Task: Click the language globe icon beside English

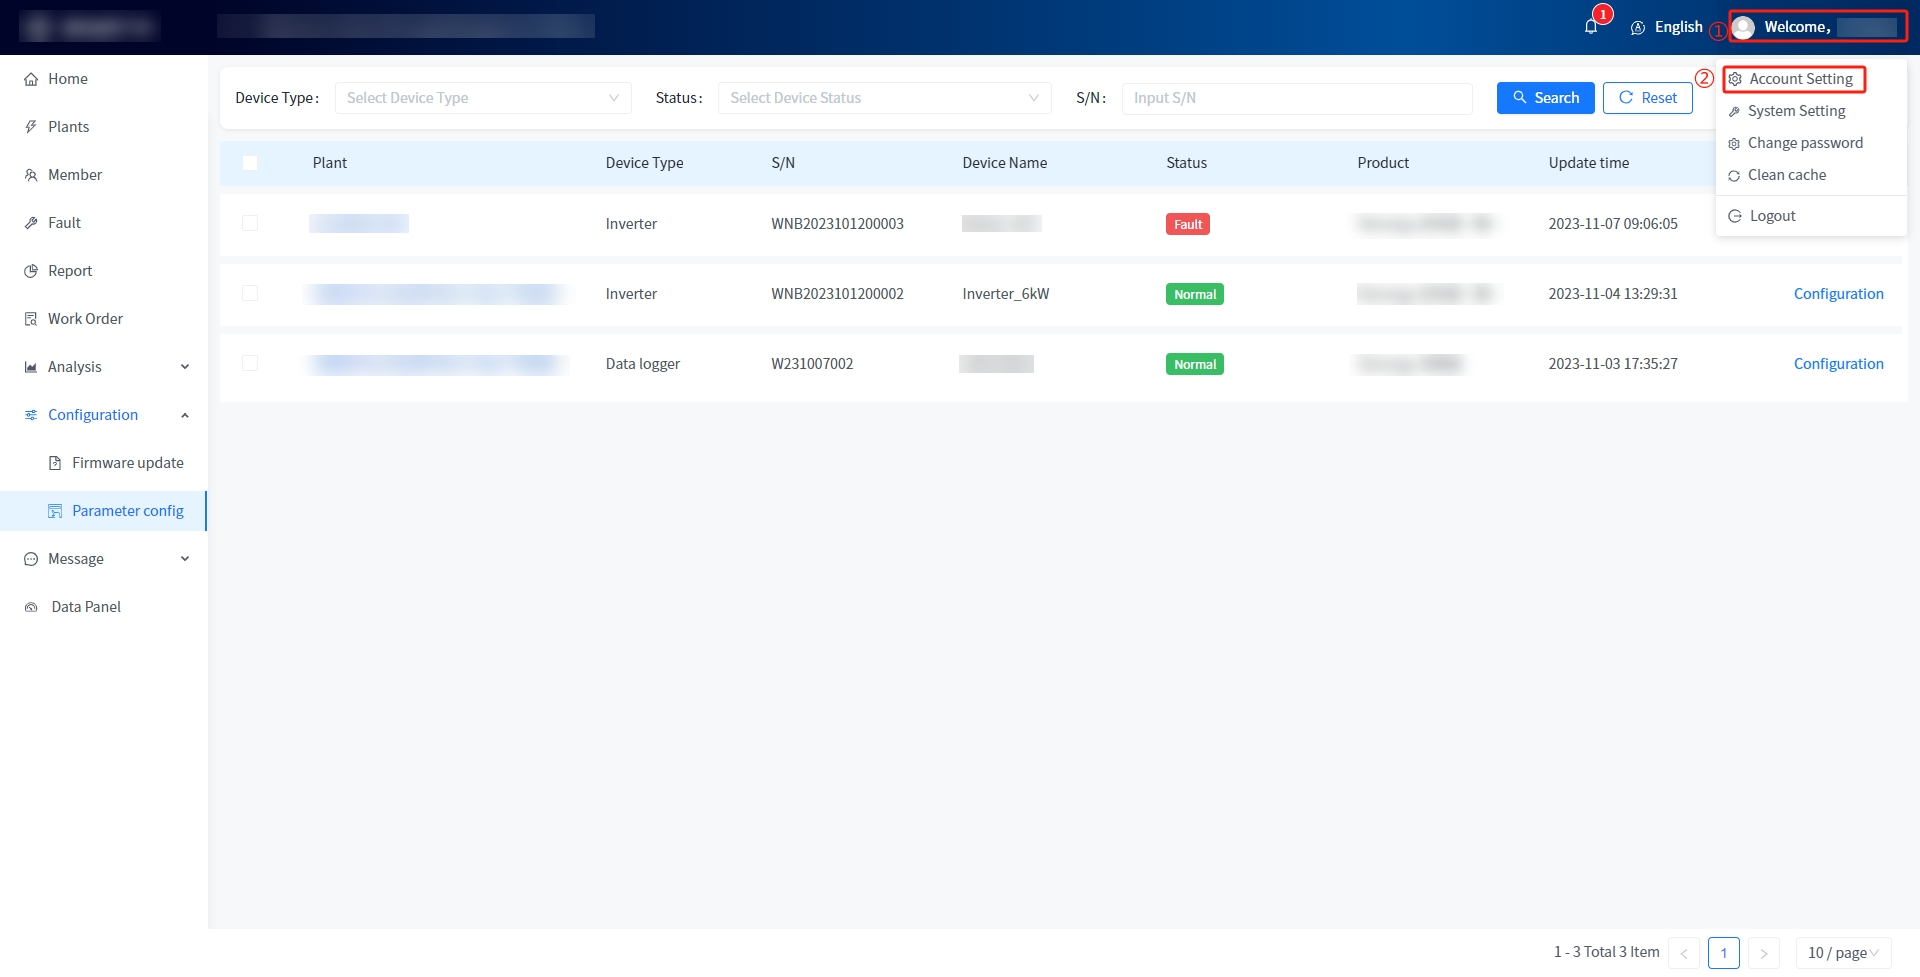Action: (x=1638, y=28)
